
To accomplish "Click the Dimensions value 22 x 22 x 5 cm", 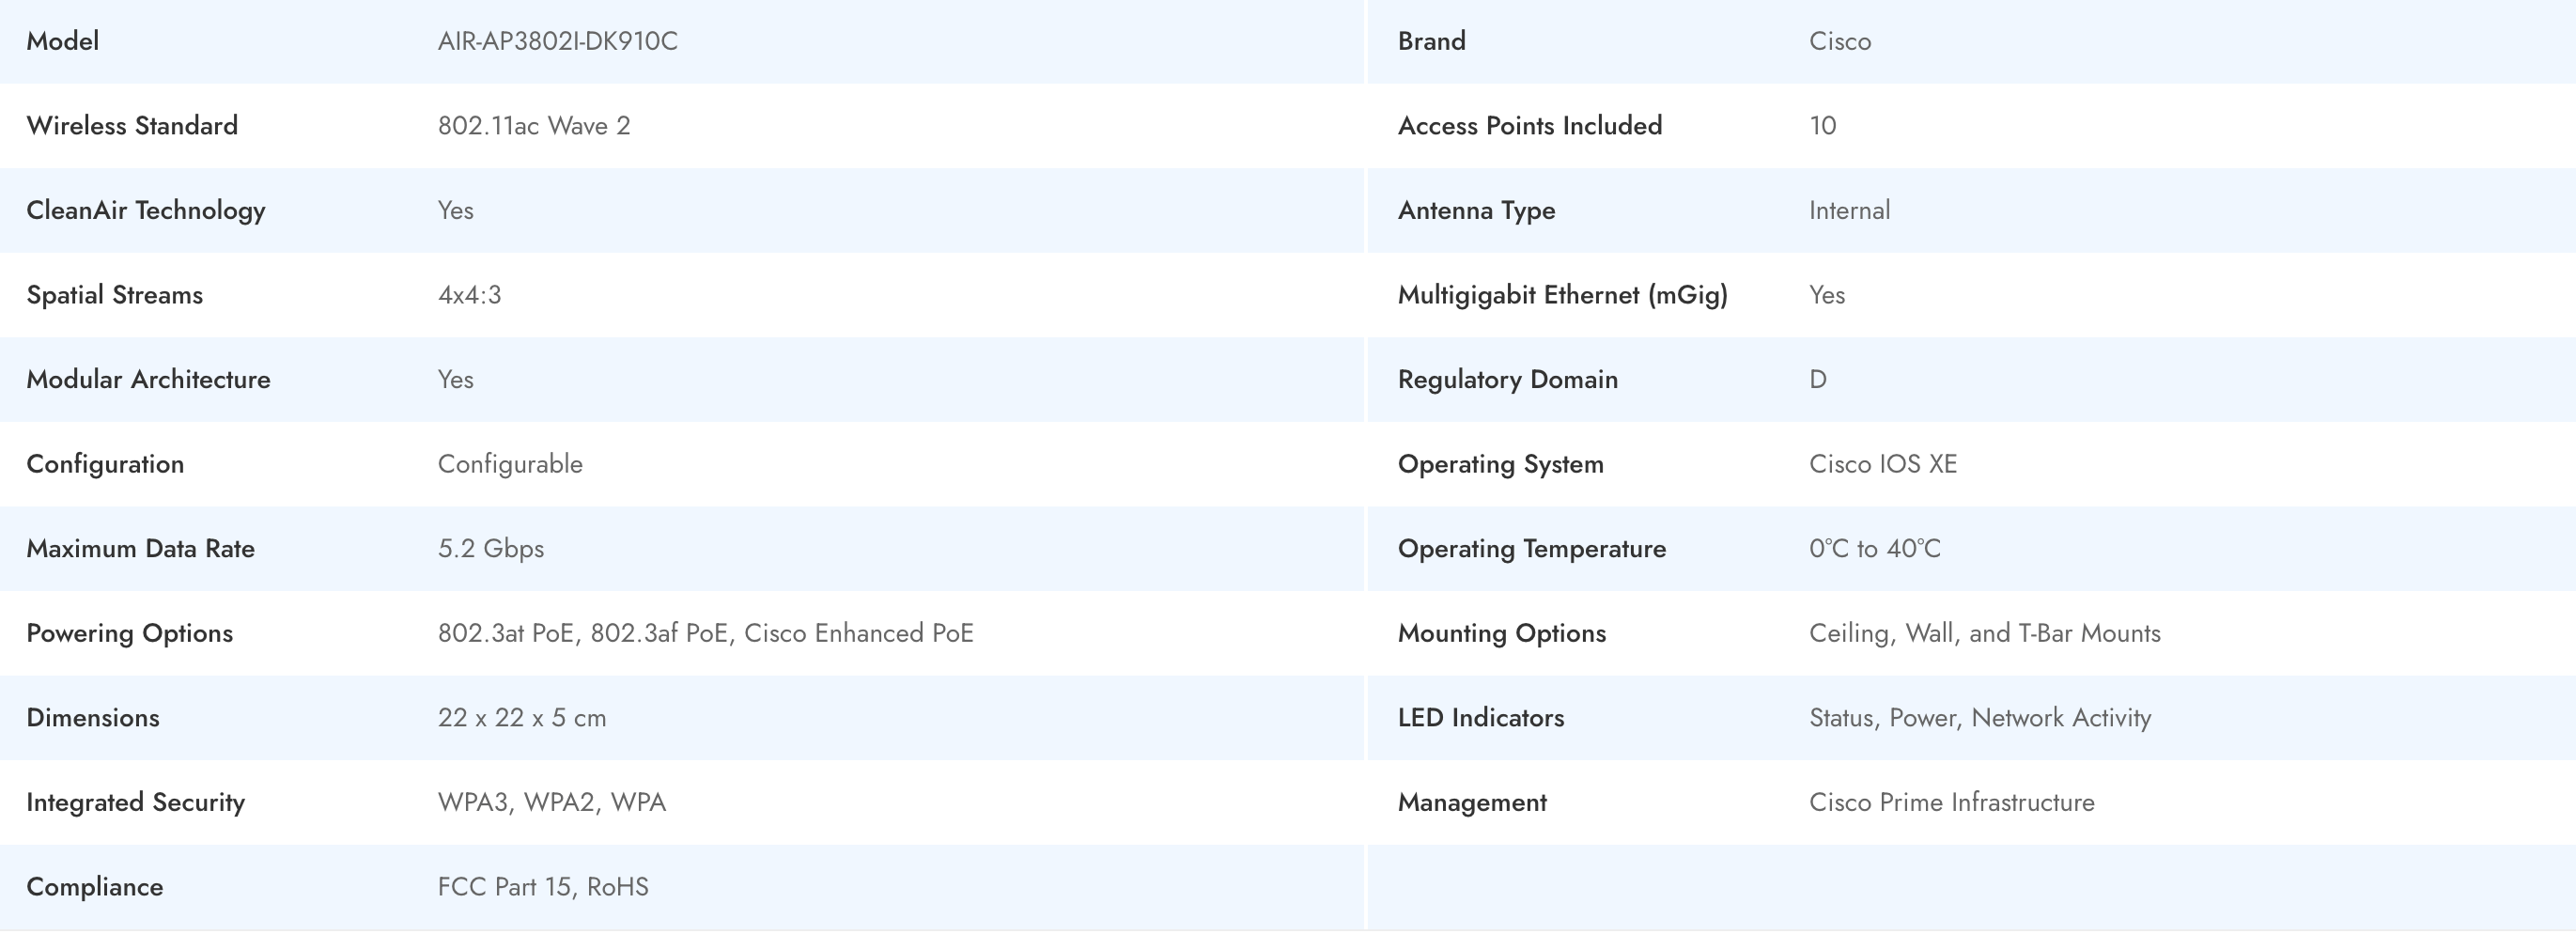I will click(x=521, y=718).
